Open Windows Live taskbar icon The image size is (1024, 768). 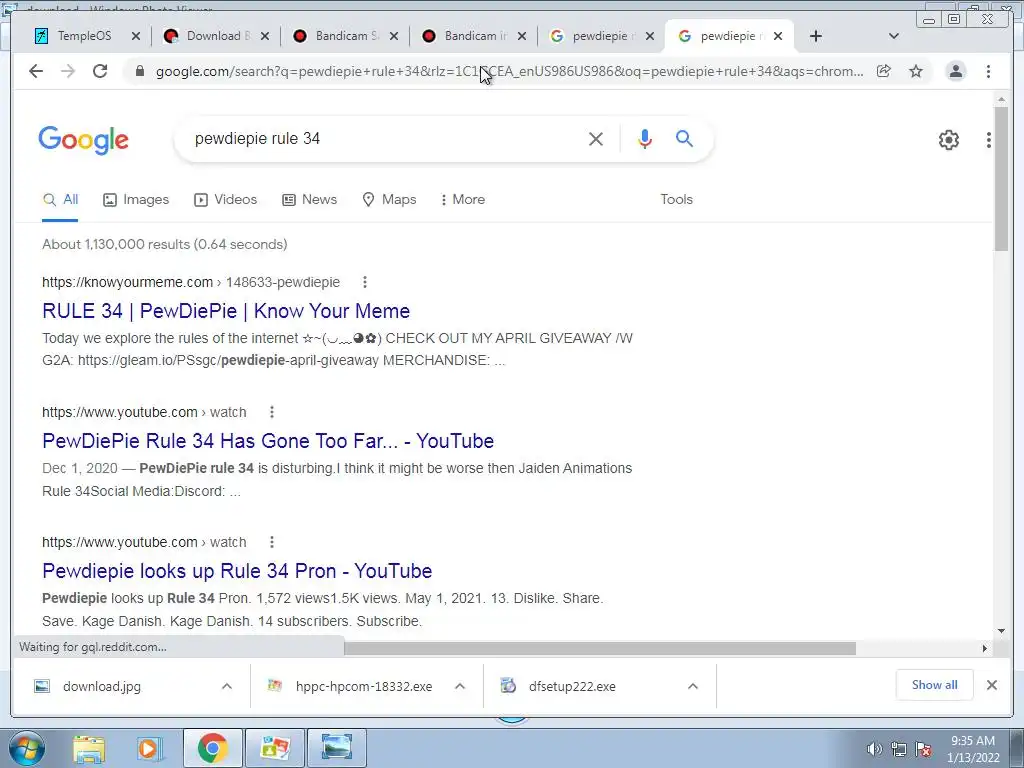[274, 748]
